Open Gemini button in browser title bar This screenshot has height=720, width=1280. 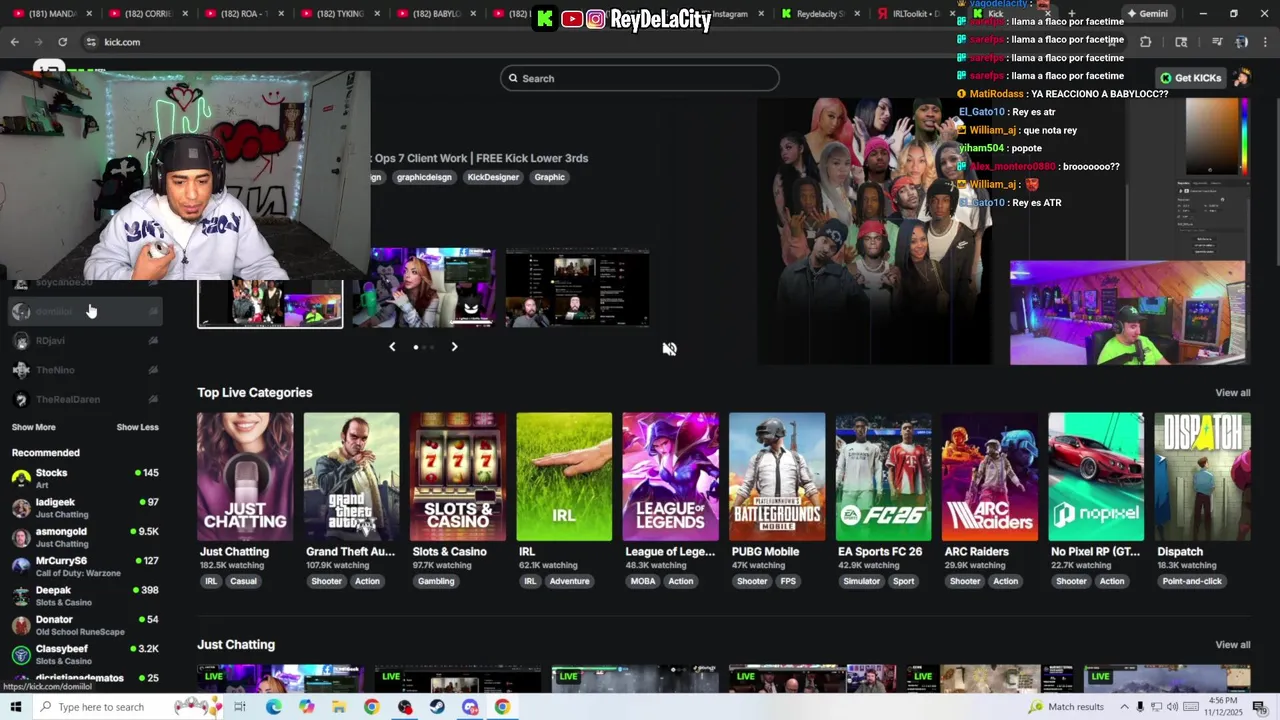(1147, 14)
